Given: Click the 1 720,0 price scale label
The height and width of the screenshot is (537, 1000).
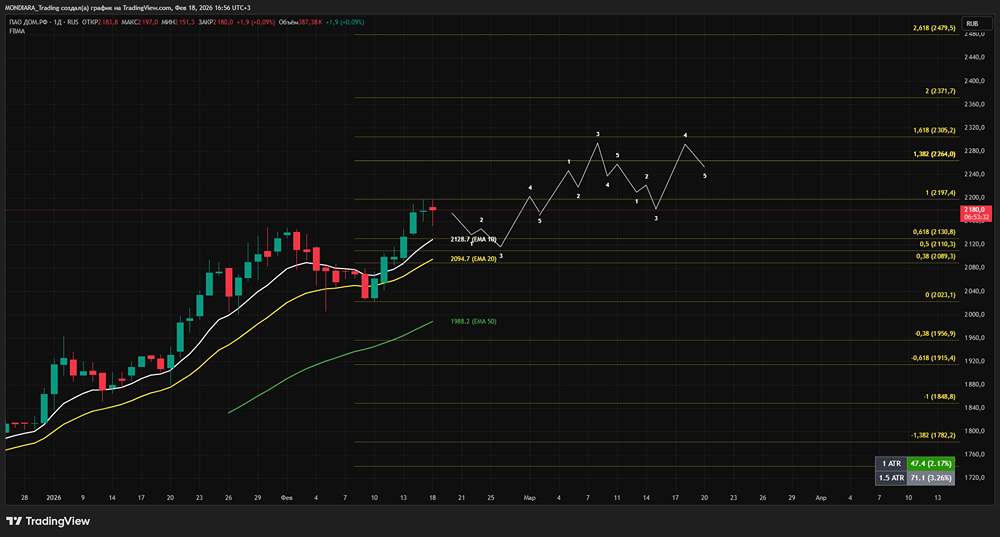Looking at the screenshot, I should [x=974, y=478].
